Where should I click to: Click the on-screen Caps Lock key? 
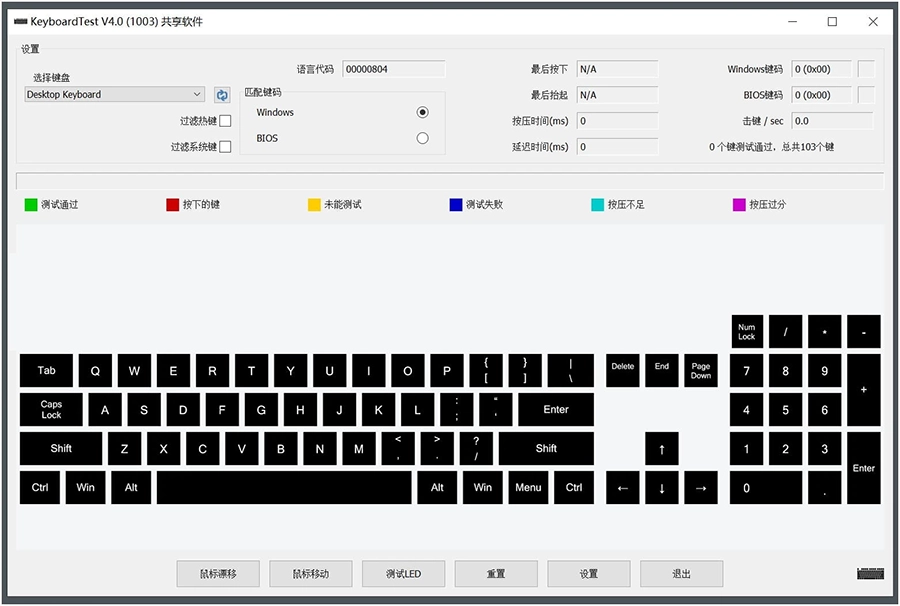(51, 410)
